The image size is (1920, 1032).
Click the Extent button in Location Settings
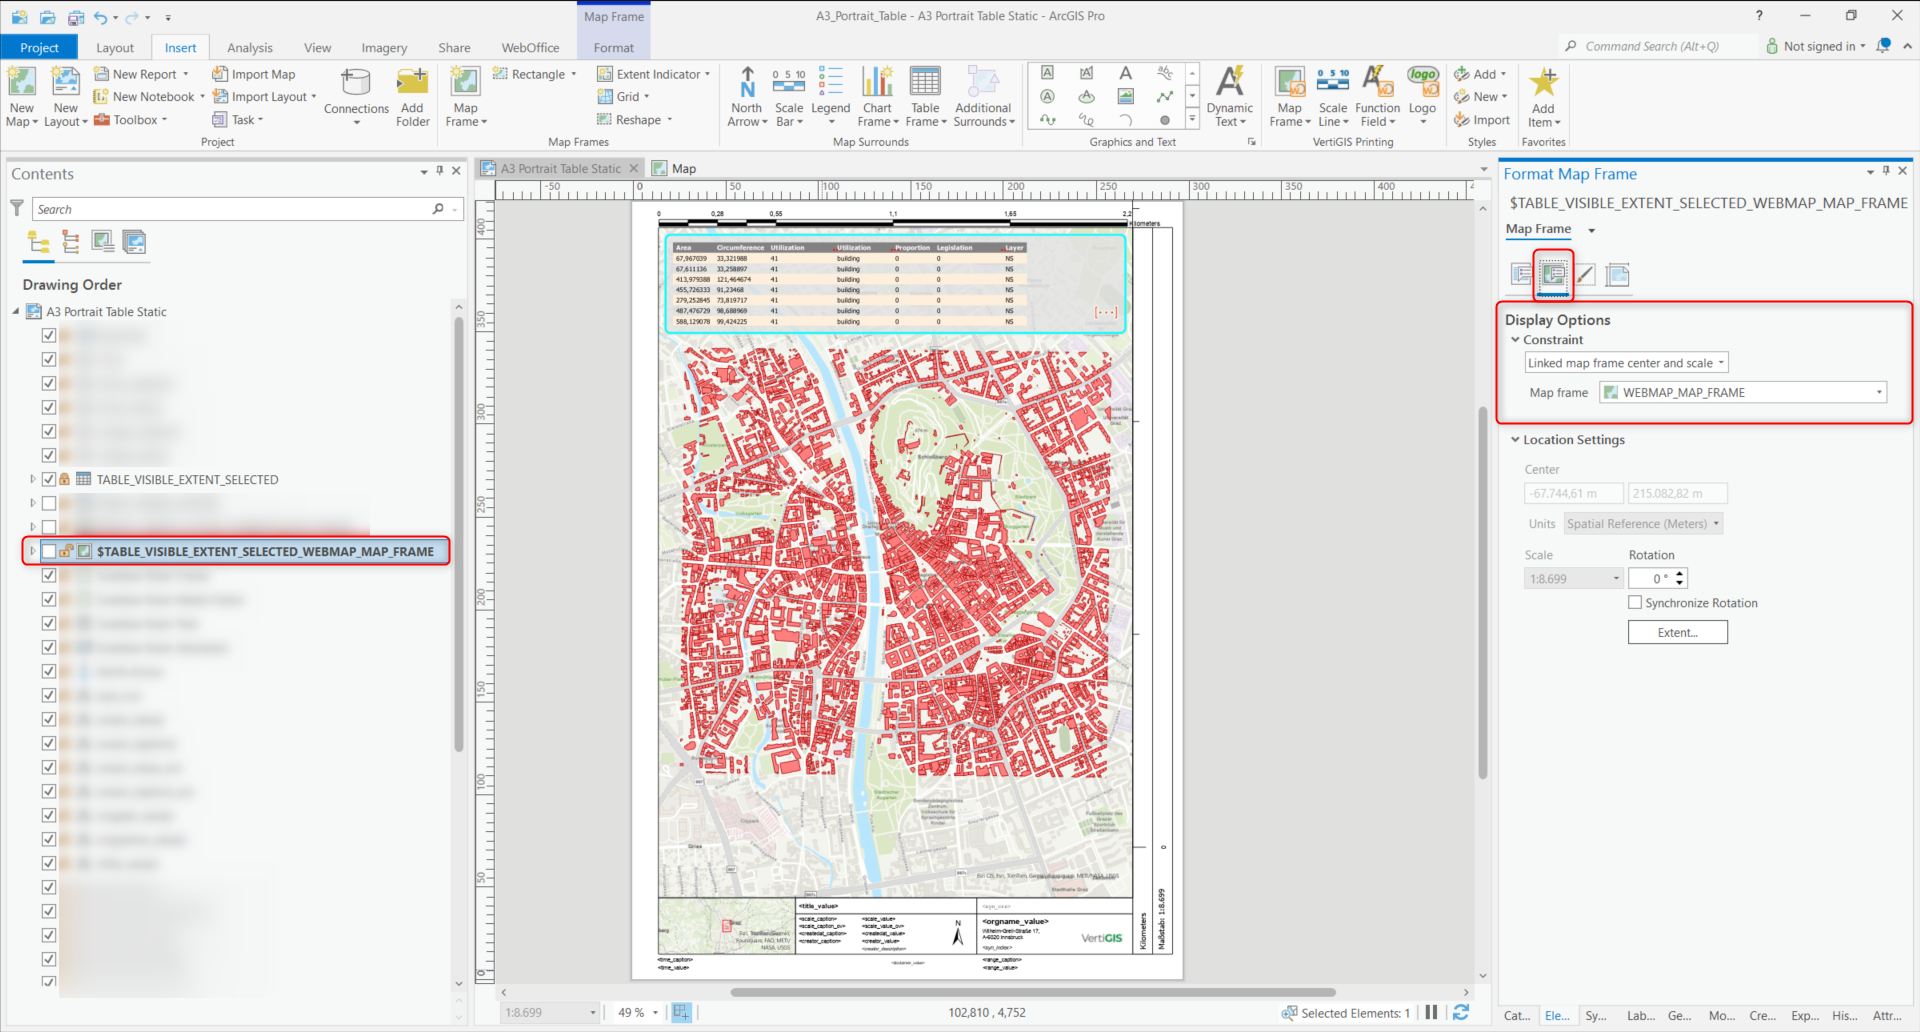click(x=1677, y=632)
